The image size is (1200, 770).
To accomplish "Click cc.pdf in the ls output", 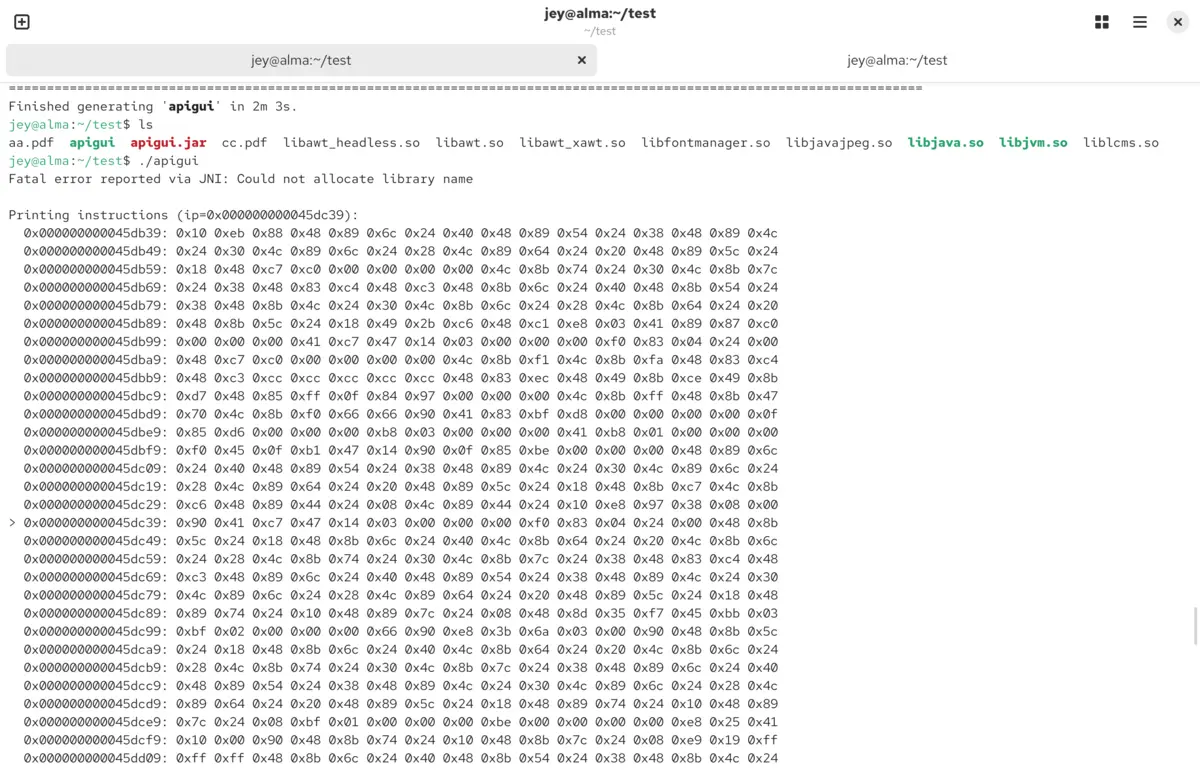I will (244, 143).
